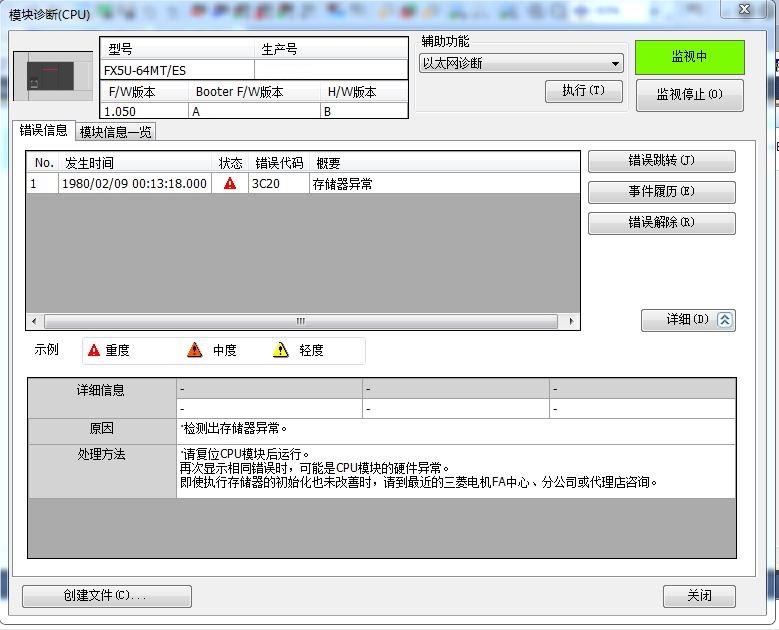Switch to the 模块信息一览 tab
This screenshot has height=630, width=779.
(116, 132)
